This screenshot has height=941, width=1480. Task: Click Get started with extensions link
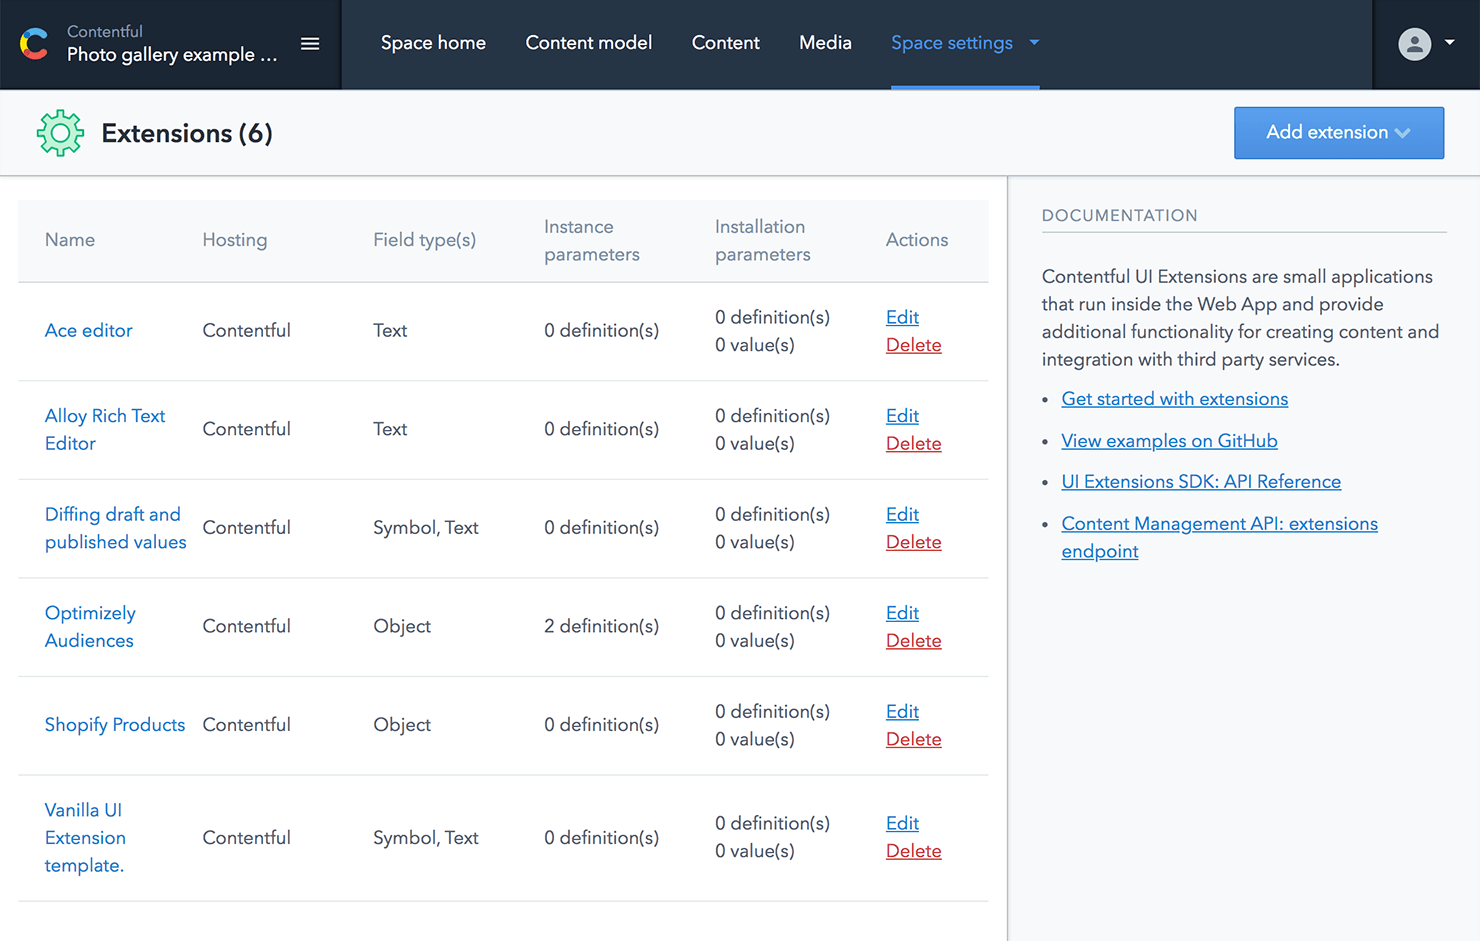click(1174, 398)
